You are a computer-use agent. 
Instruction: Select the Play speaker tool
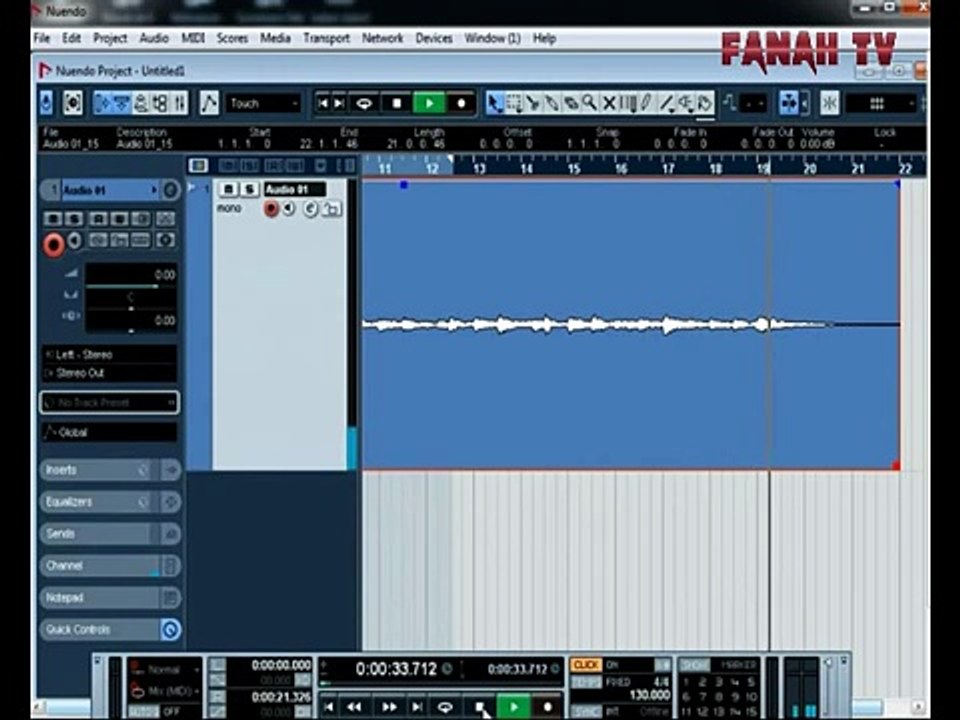click(685, 103)
